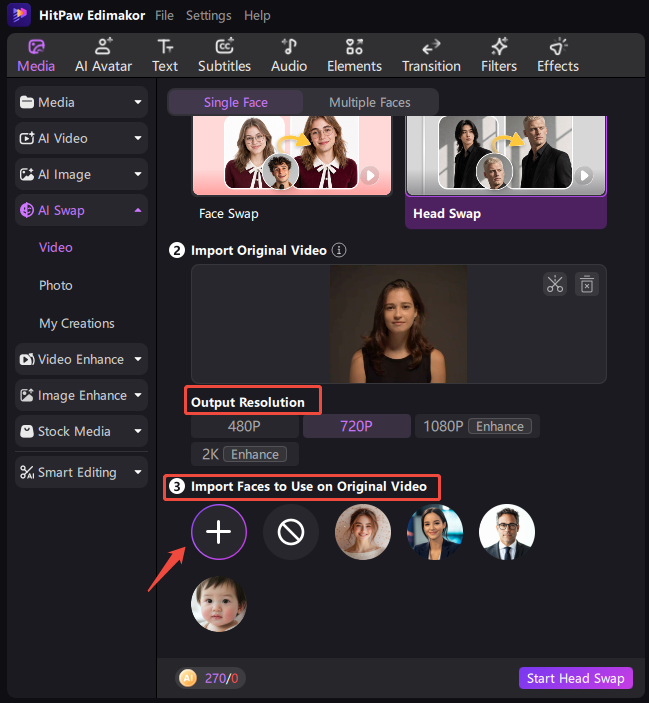The width and height of the screenshot is (649, 703).
Task: Expand the Smart Editing sidebar section
Action: point(81,472)
